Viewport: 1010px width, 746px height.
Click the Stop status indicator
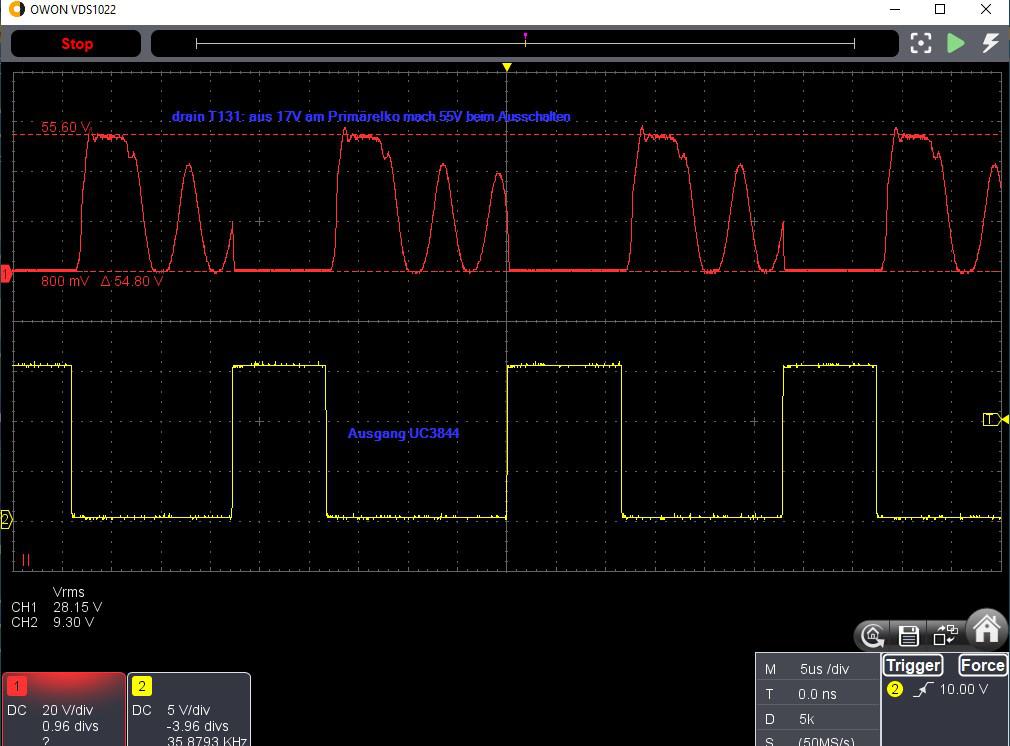coord(76,44)
